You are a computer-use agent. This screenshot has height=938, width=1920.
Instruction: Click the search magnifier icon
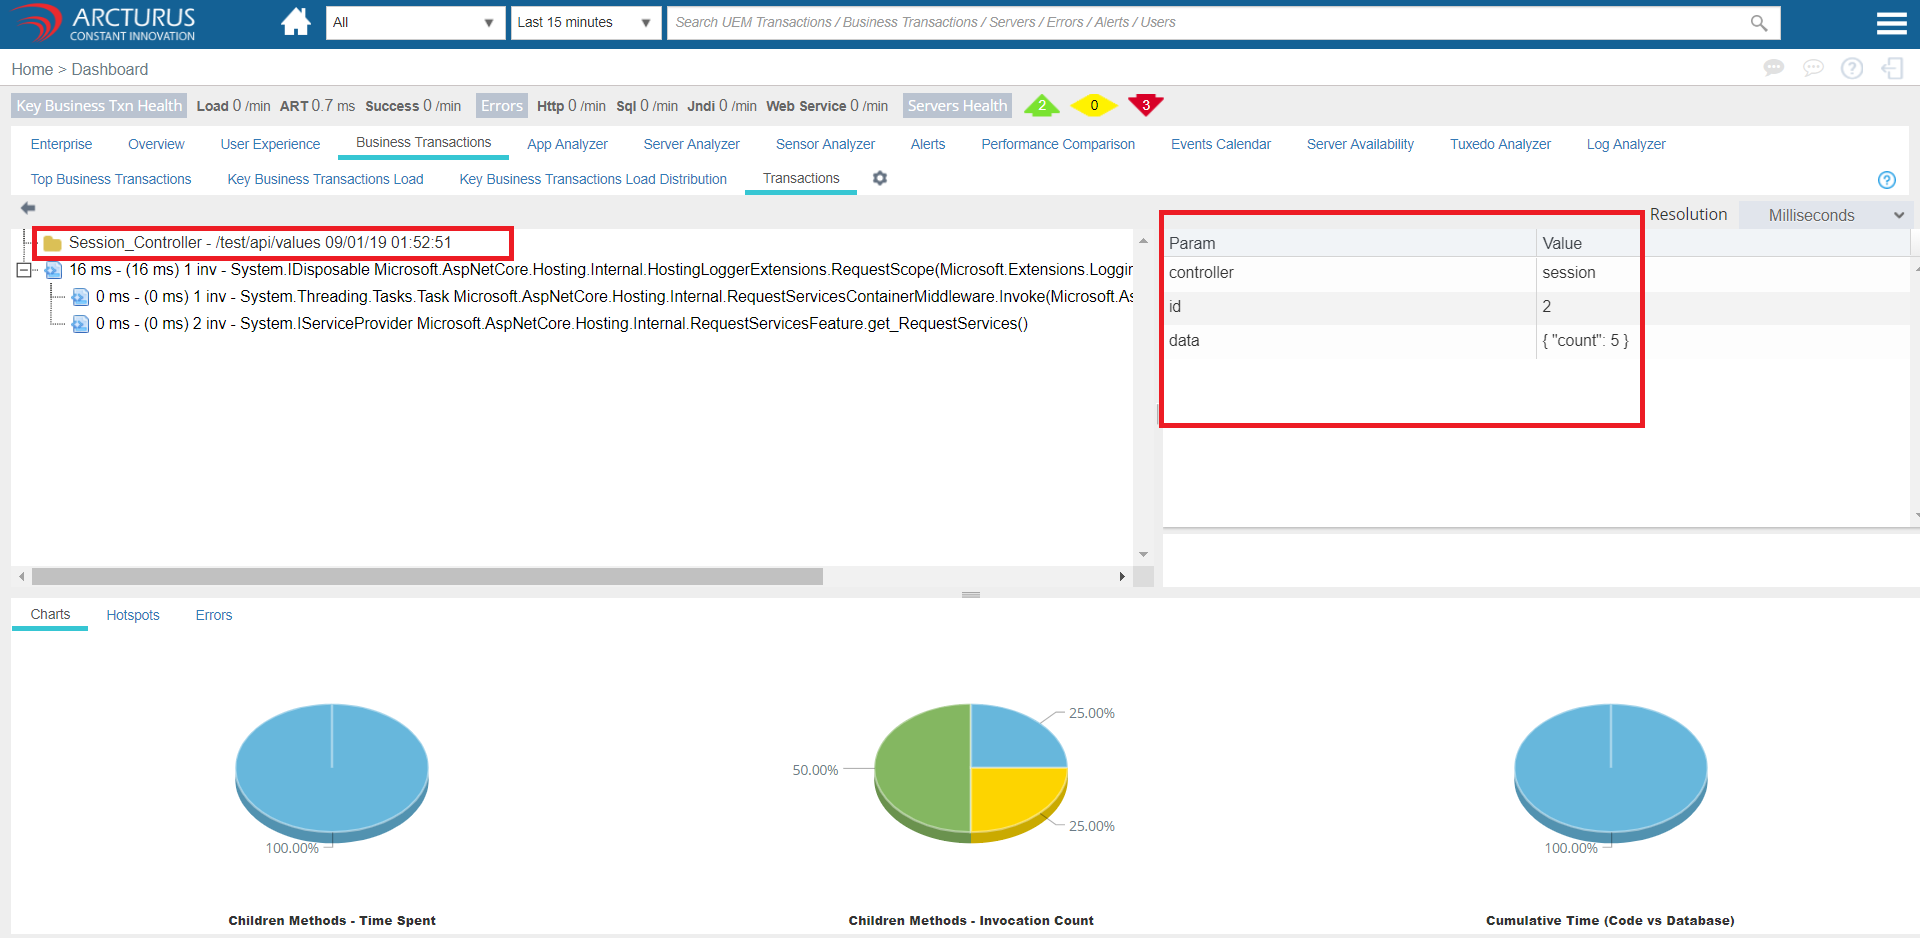coord(1758,23)
